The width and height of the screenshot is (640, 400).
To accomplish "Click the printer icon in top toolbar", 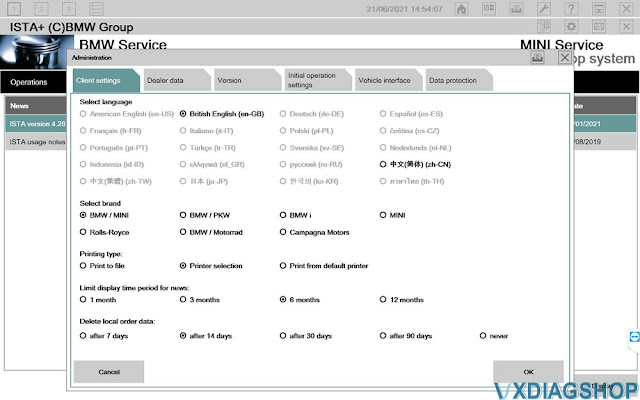I will point(516,9).
